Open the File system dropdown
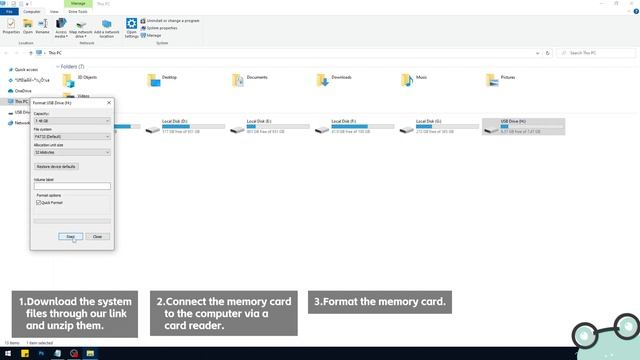Screen dimensions: 640x360 72,136
